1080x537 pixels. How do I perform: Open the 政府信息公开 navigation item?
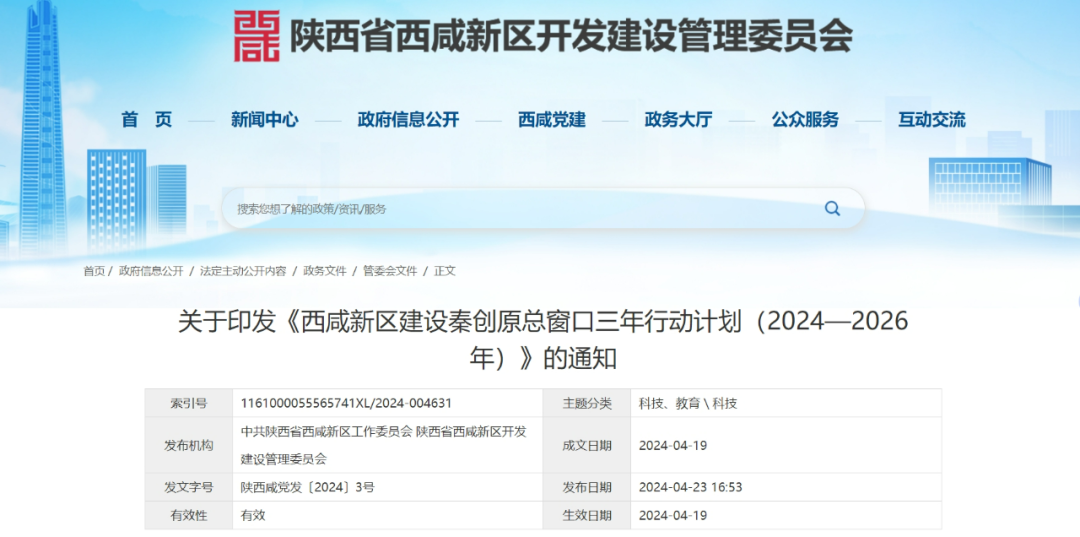(408, 120)
